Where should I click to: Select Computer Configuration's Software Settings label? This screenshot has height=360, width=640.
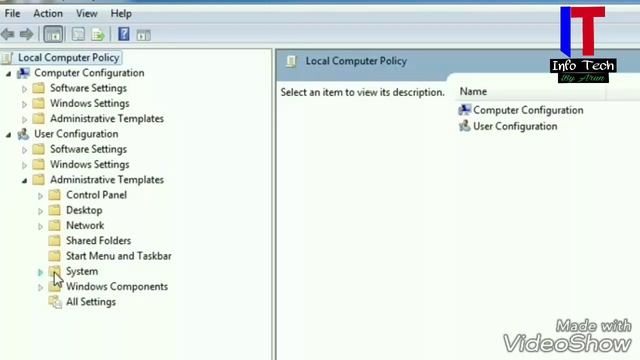tap(88, 88)
